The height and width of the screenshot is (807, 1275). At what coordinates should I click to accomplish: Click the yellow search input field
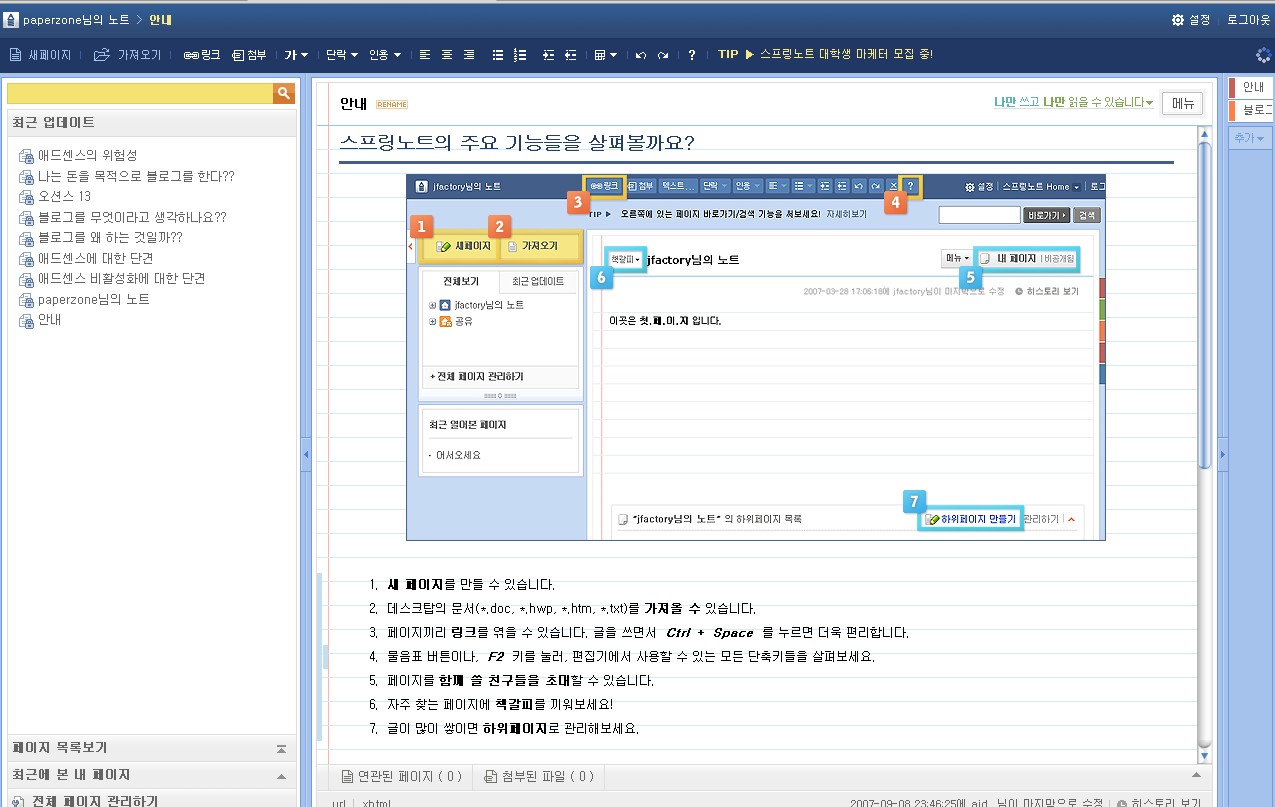coord(140,93)
